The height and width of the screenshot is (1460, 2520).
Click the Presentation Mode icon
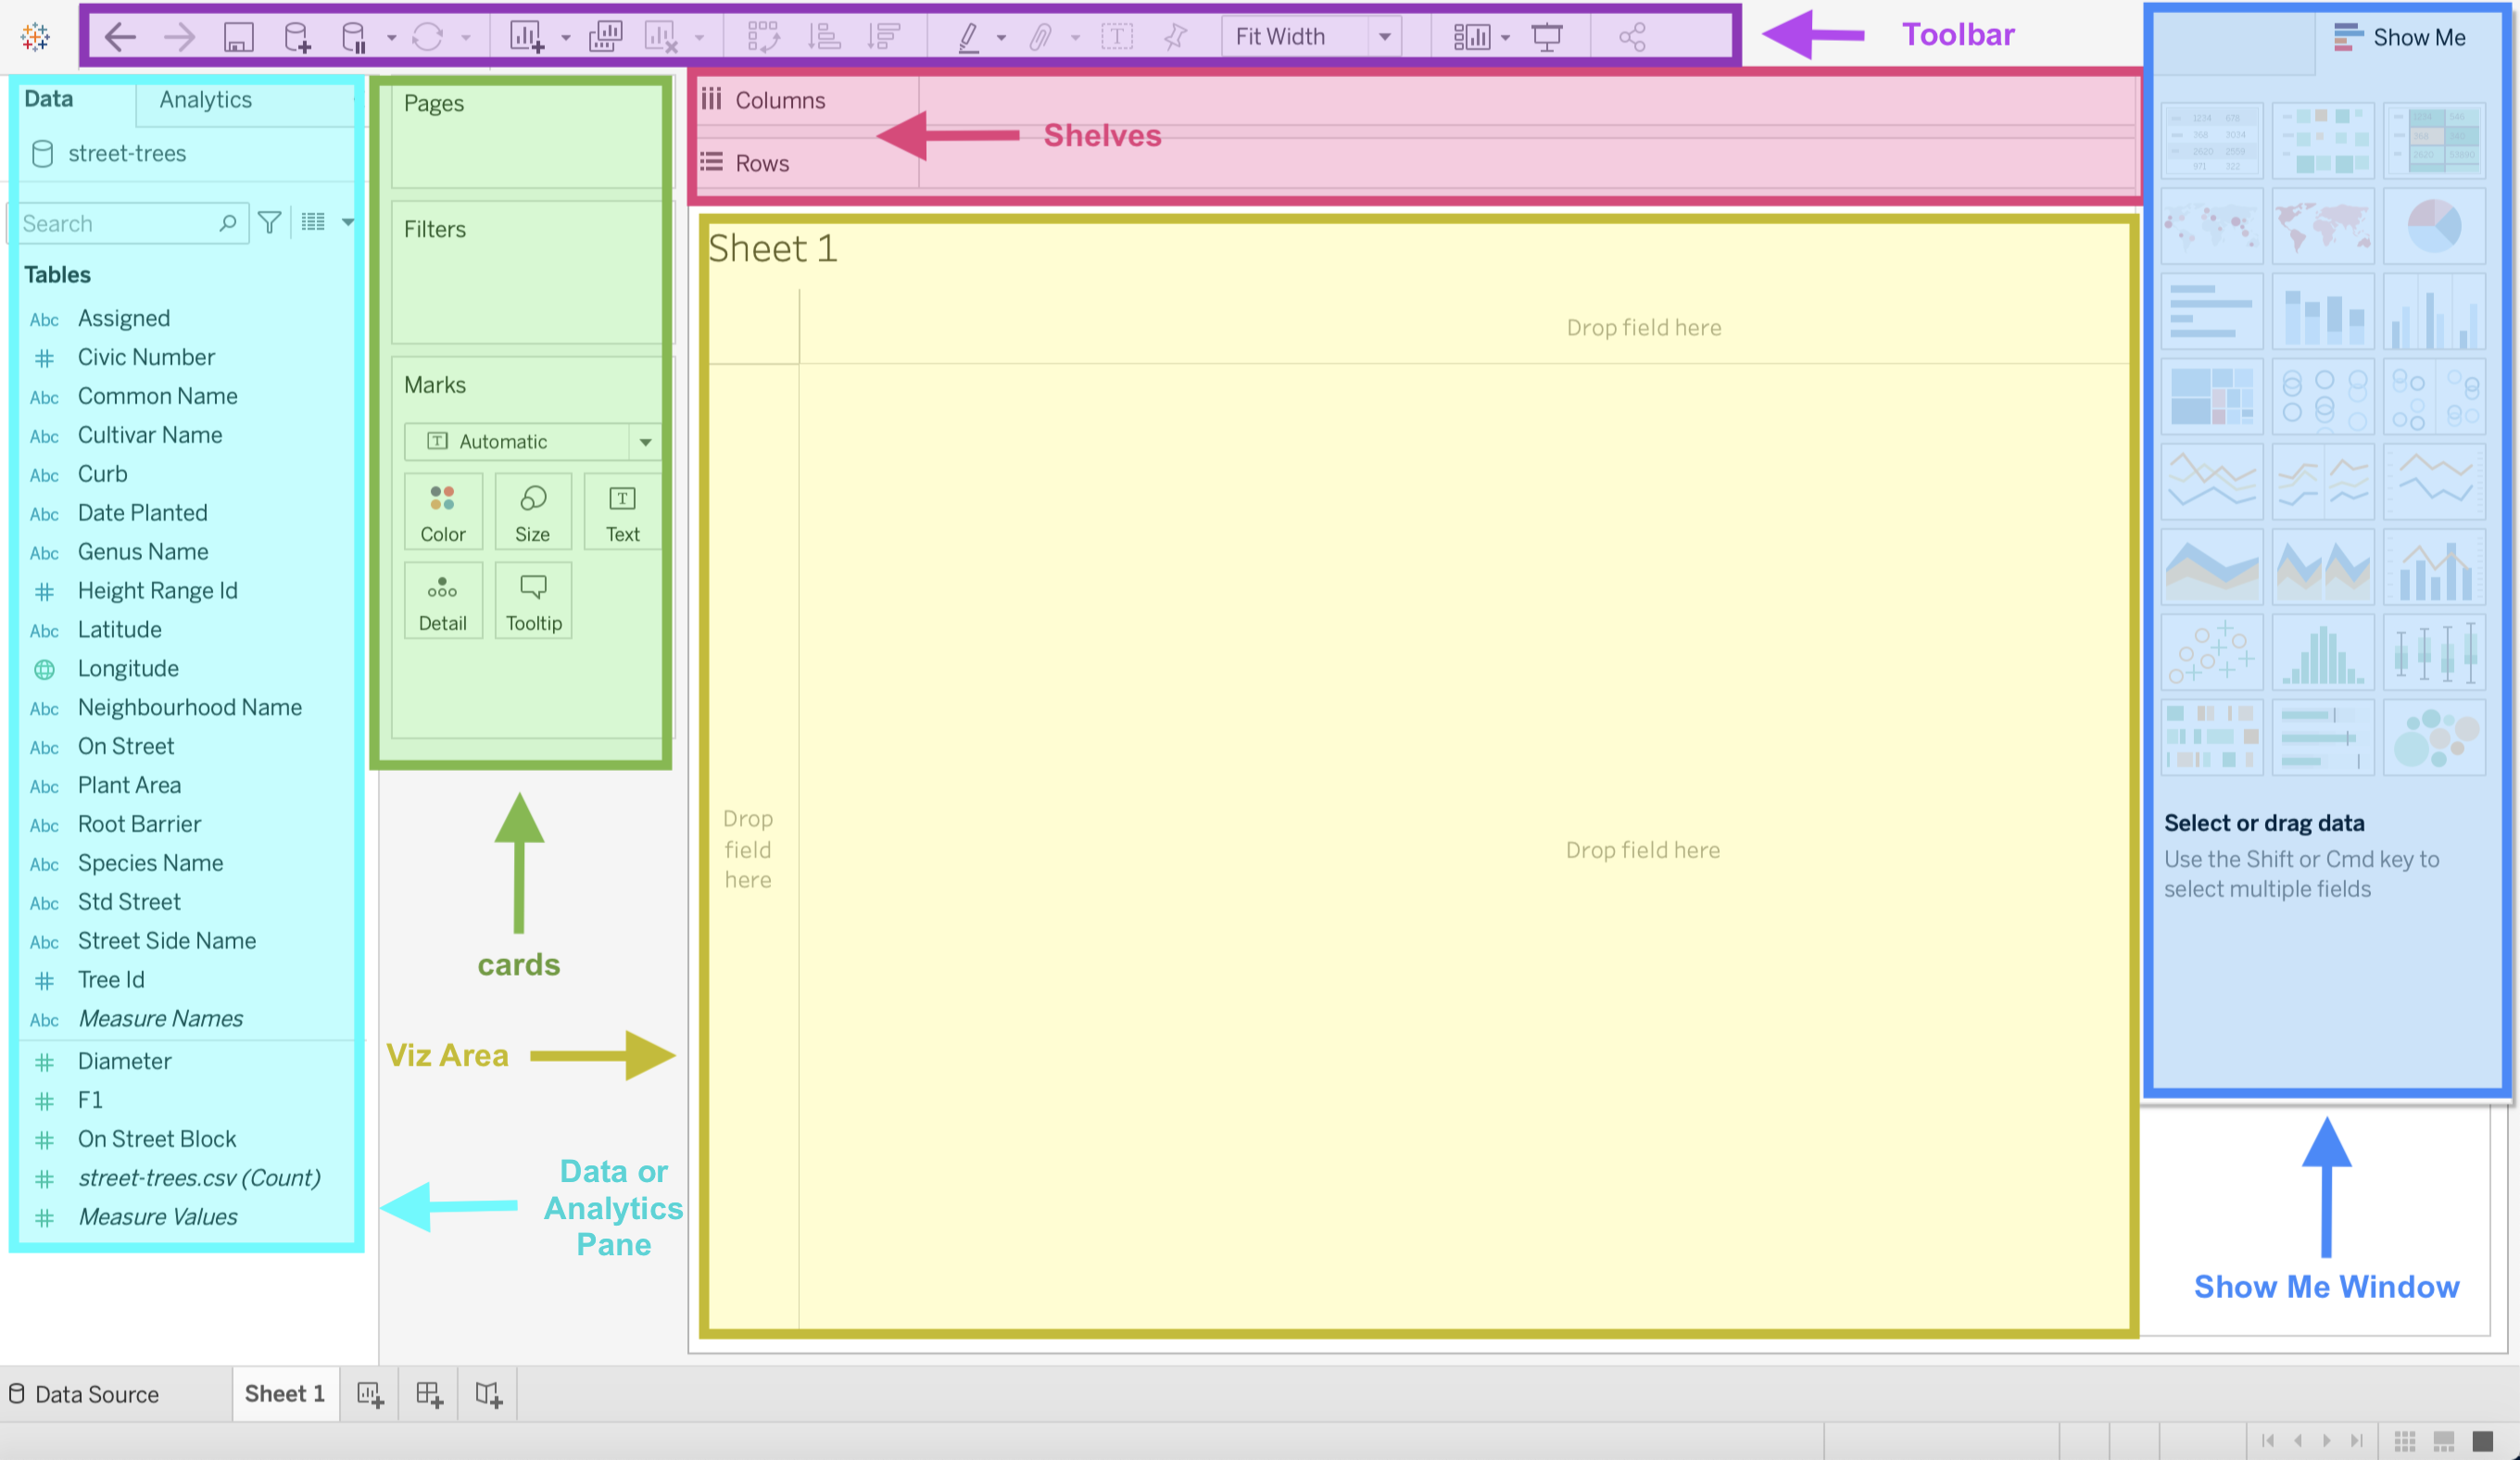point(1546,37)
